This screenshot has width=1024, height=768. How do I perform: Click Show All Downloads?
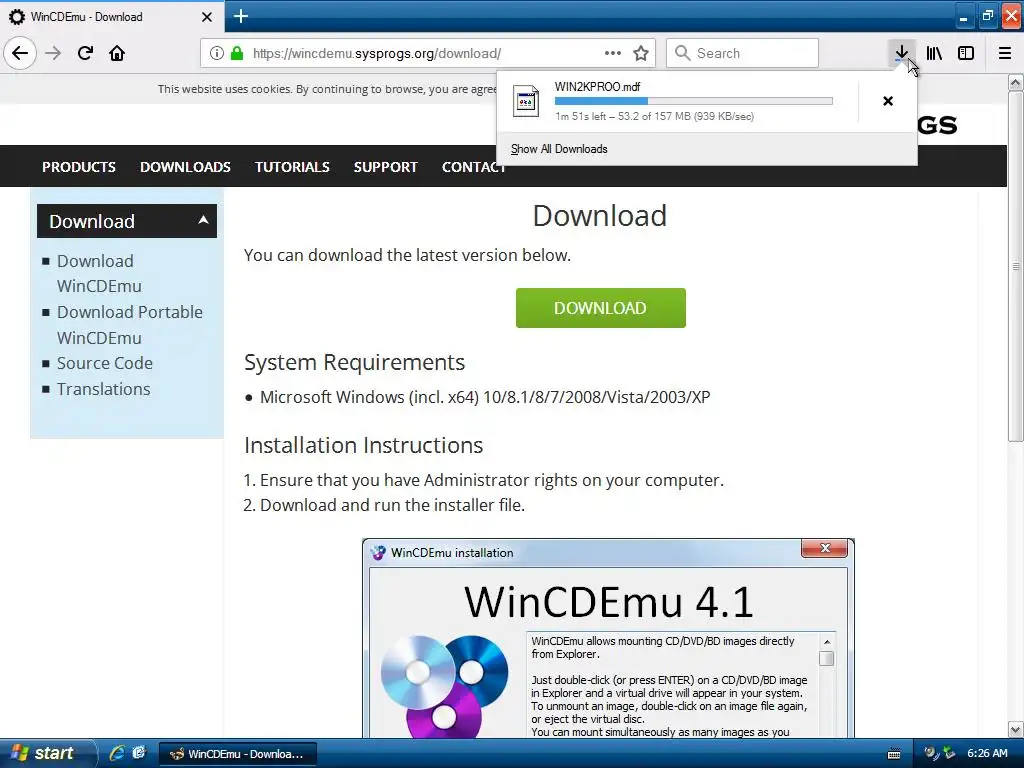point(559,149)
